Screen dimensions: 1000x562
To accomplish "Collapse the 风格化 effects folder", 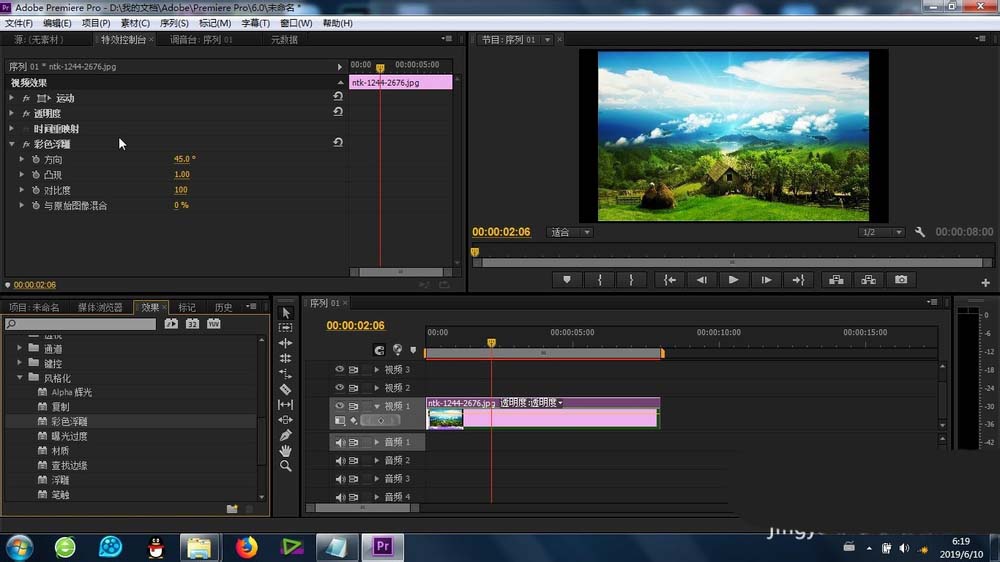I will coord(19,378).
